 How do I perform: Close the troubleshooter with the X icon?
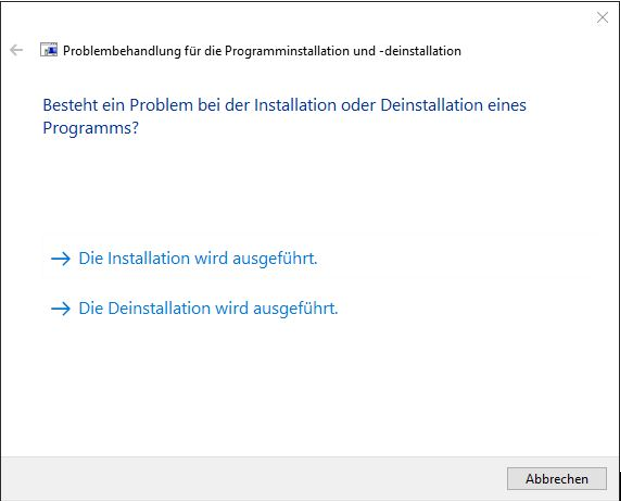[x=602, y=17]
